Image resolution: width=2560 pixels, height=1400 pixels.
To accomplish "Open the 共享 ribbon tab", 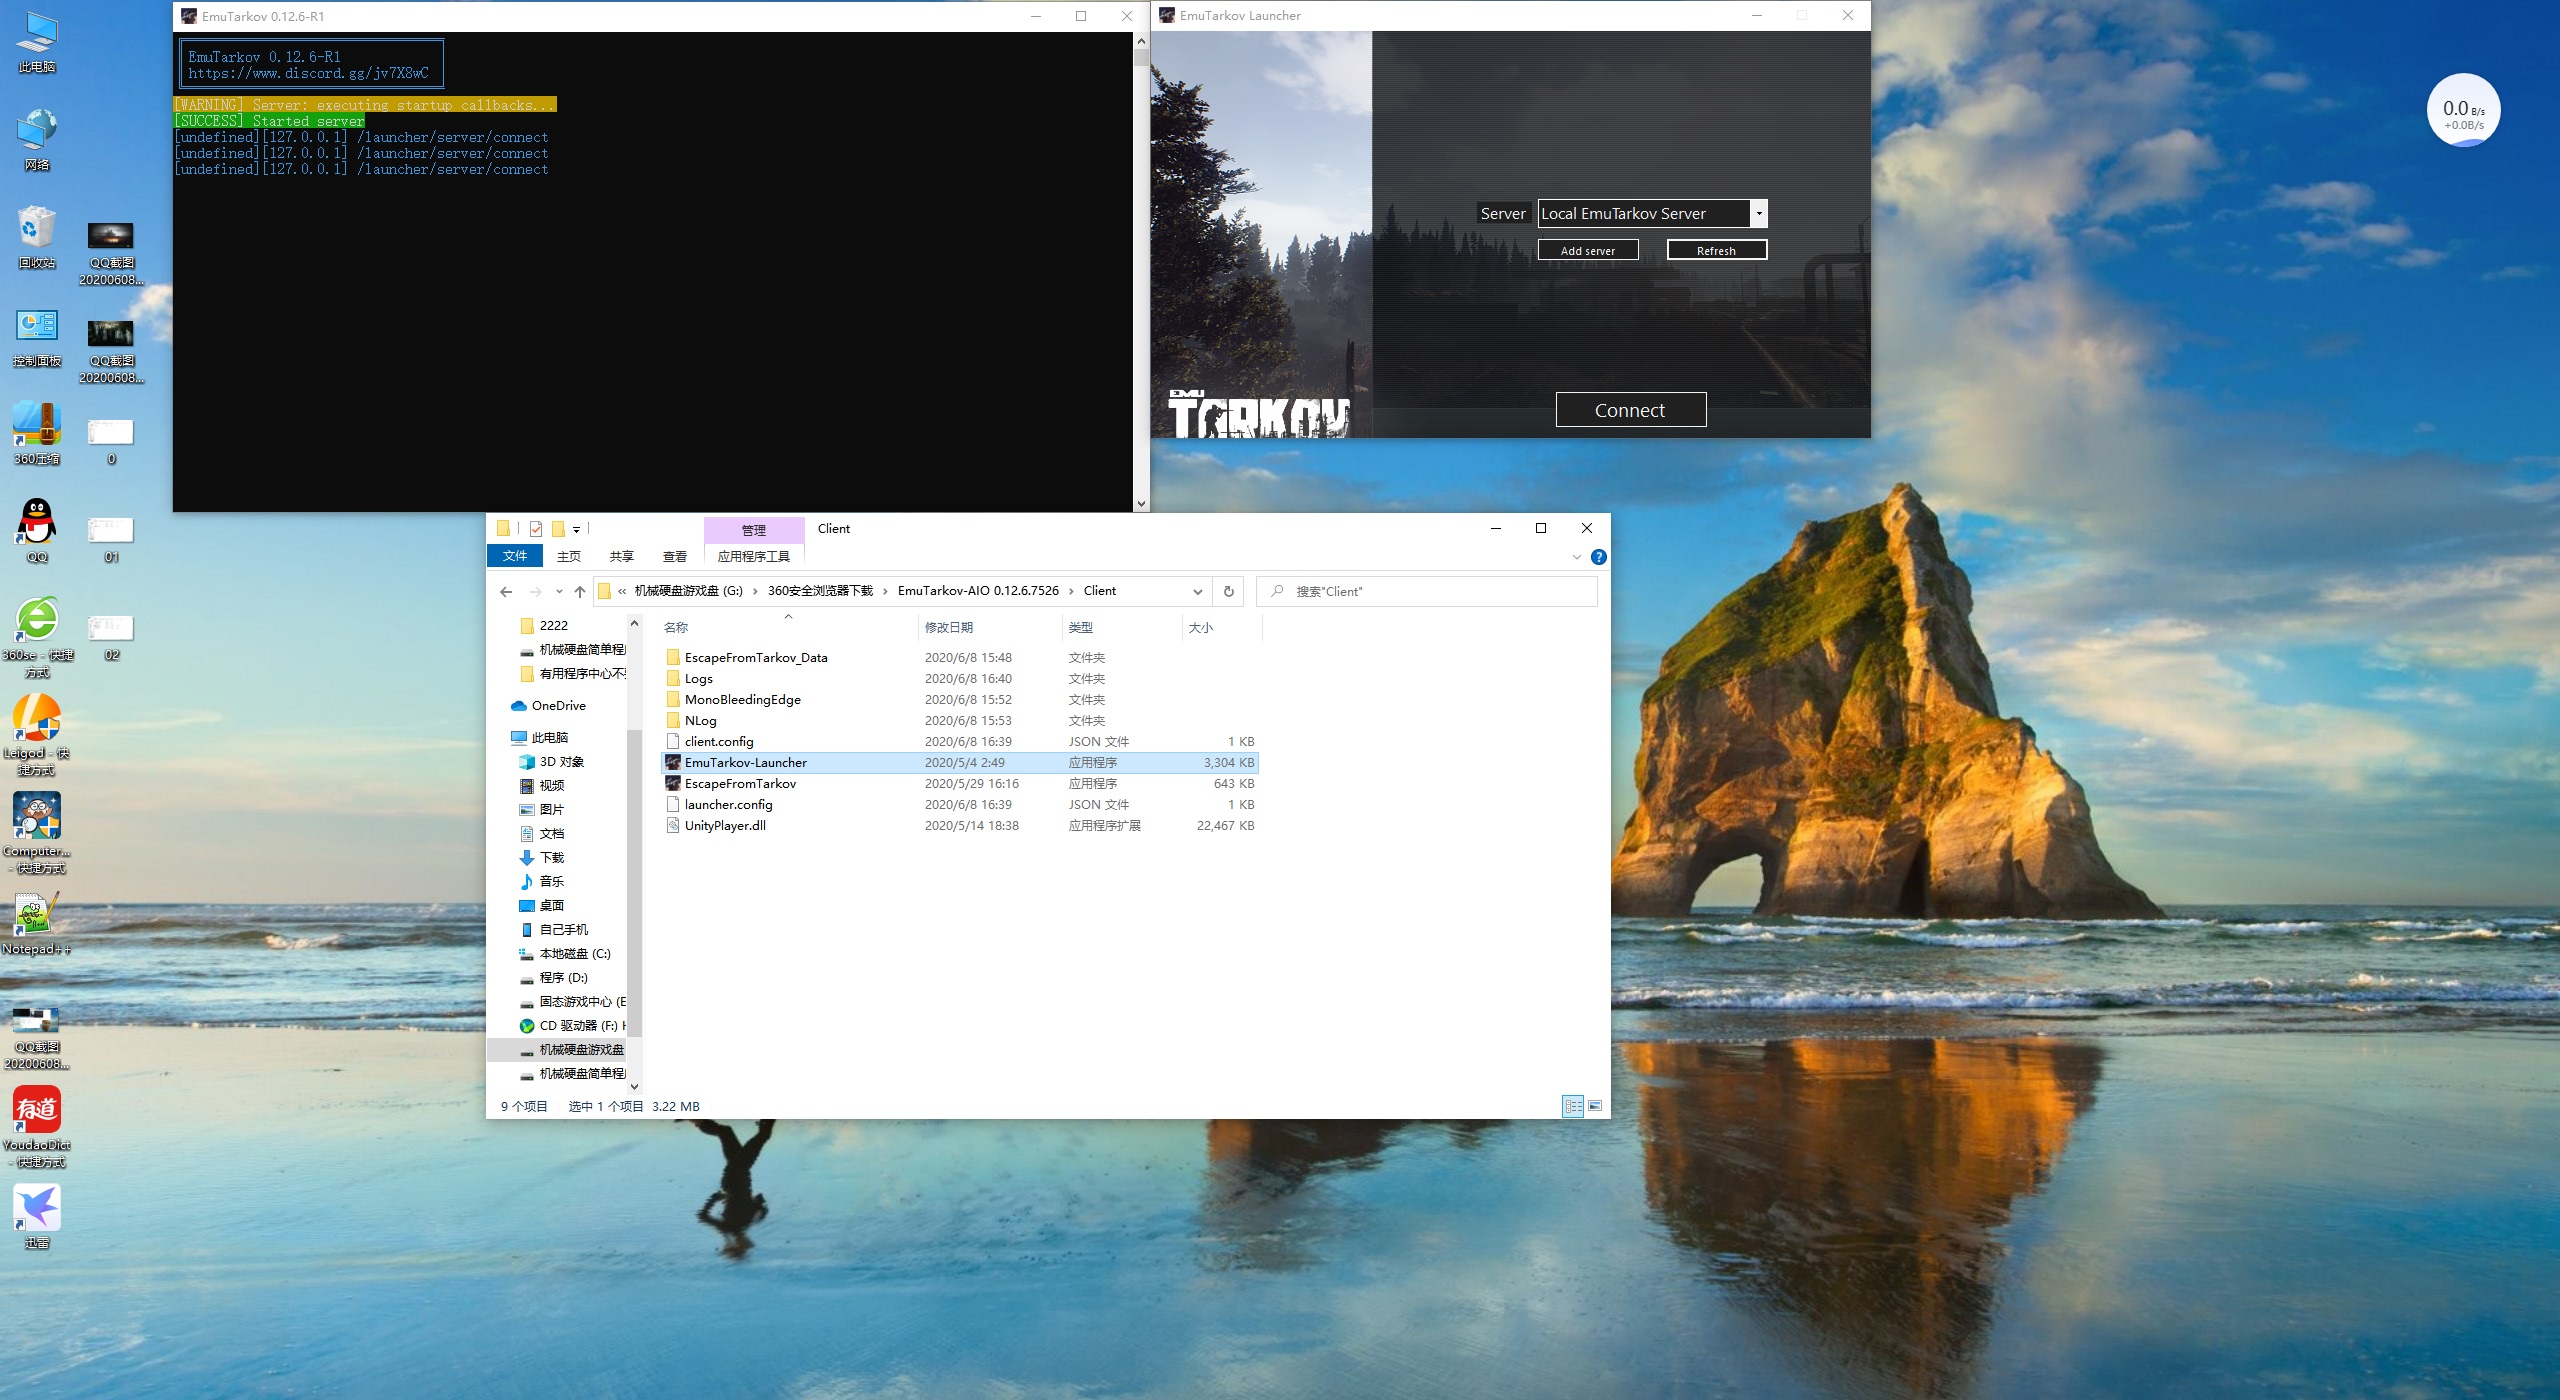I will point(622,556).
